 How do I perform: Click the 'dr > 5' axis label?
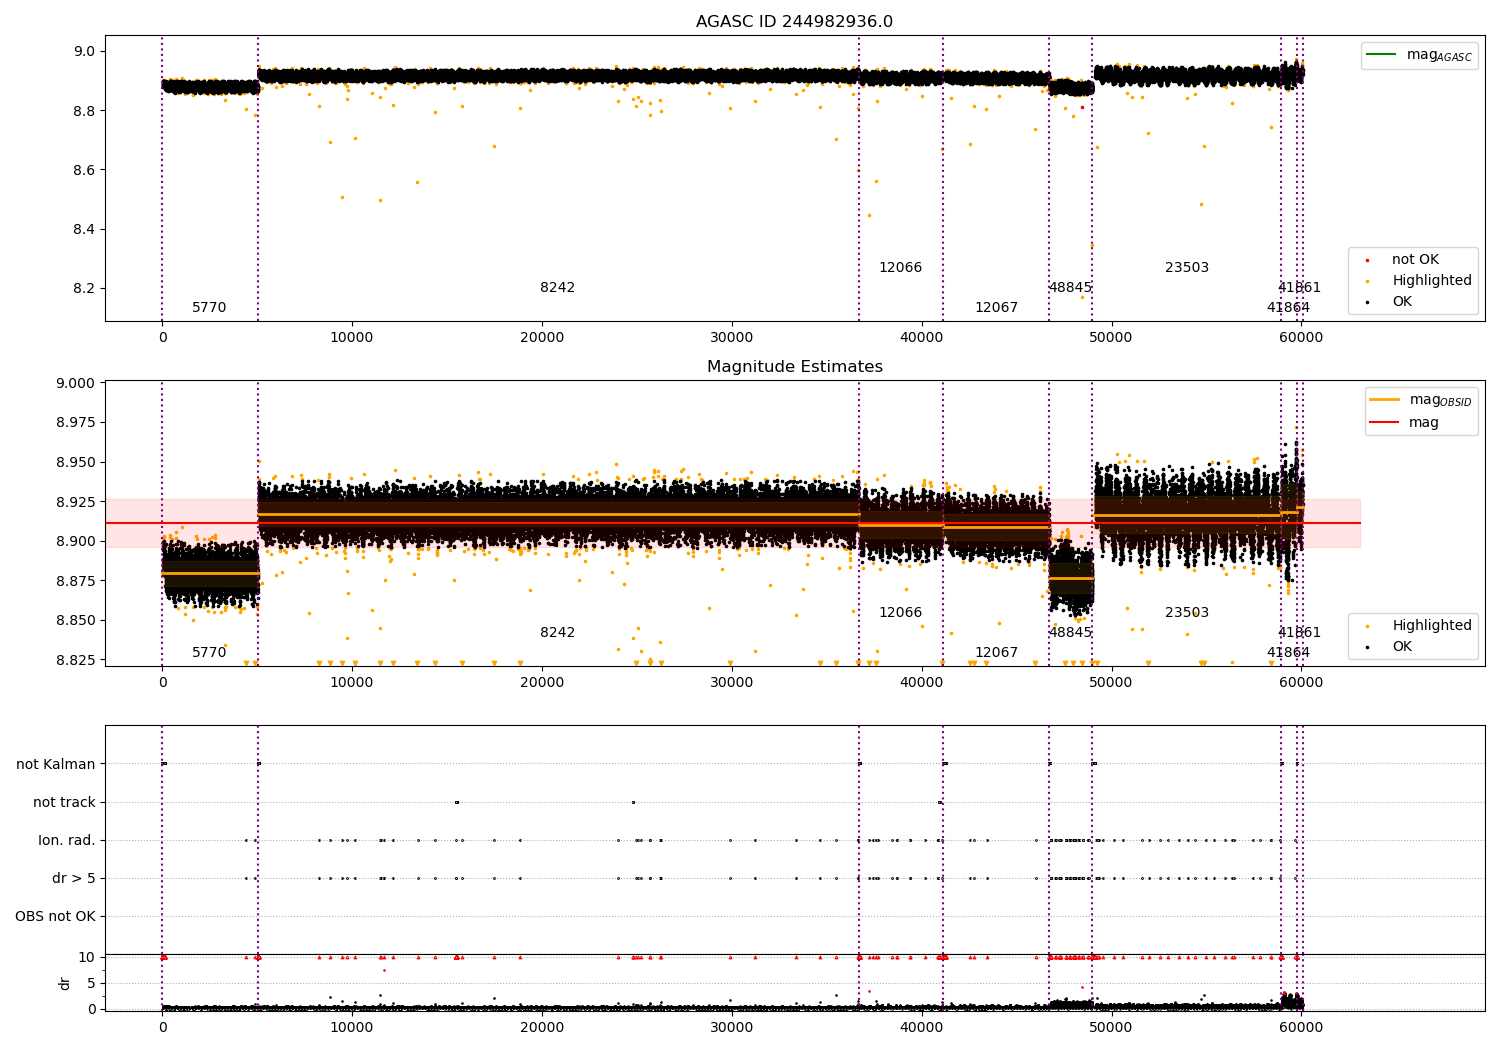[x=74, y=878]
